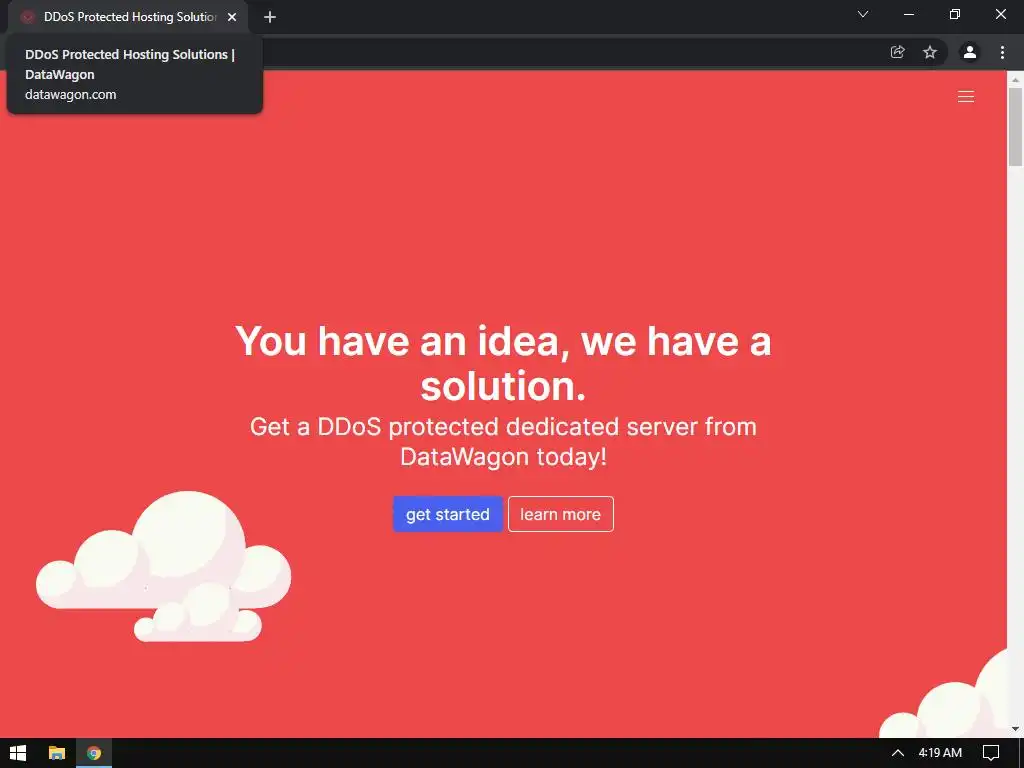Image resolution: width=1024 pixels, height=768 pixels.
Task: Select the DDoS Protected Hosting Solutions tab
Action: [x=127, y=17]
